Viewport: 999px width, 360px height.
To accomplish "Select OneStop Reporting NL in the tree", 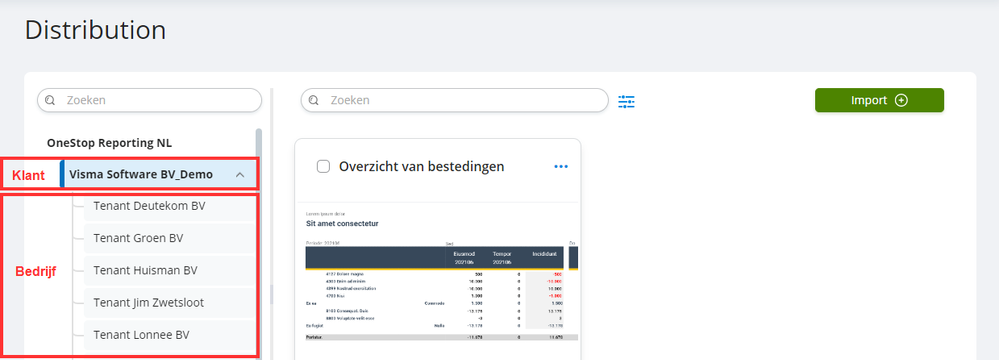I will pyautogui.click(x=110, y=143).
